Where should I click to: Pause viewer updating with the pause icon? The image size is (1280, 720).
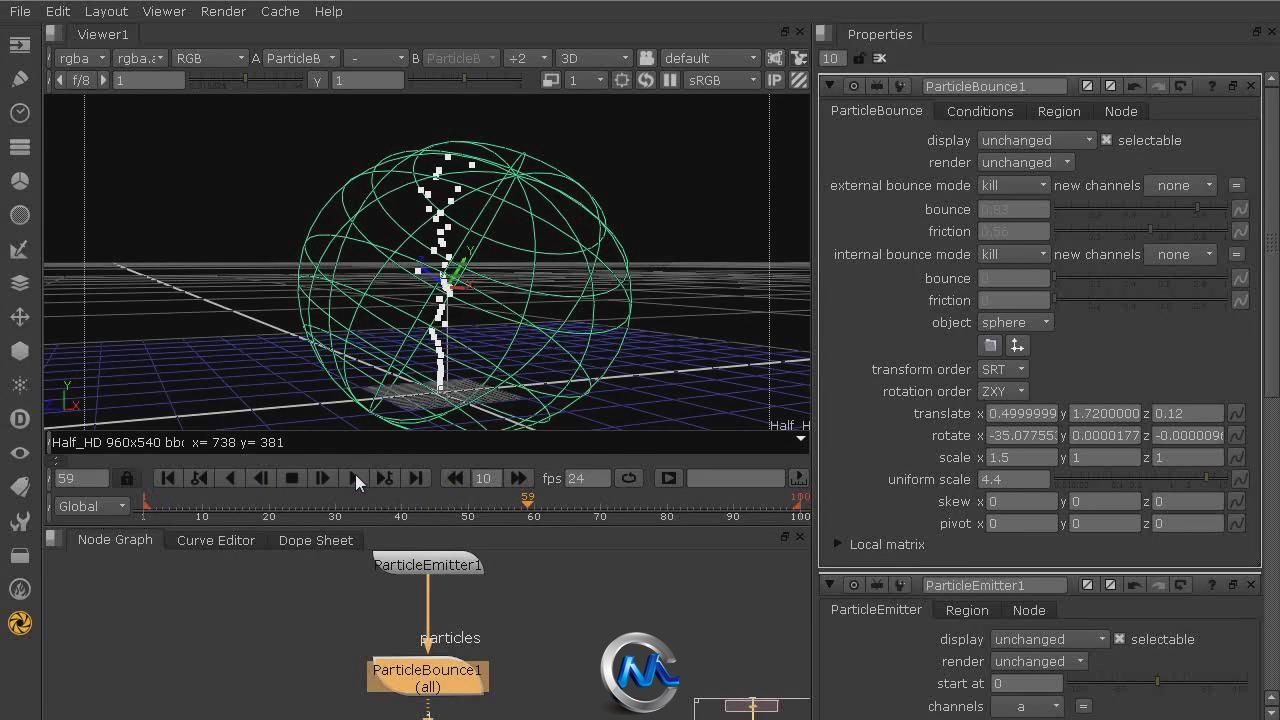click(670, 80)
